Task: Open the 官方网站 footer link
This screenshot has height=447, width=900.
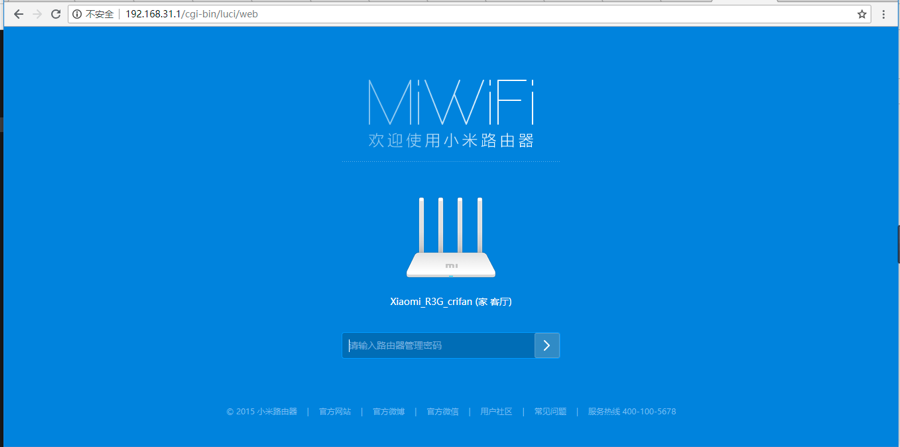Action: (x=335, y=411)
